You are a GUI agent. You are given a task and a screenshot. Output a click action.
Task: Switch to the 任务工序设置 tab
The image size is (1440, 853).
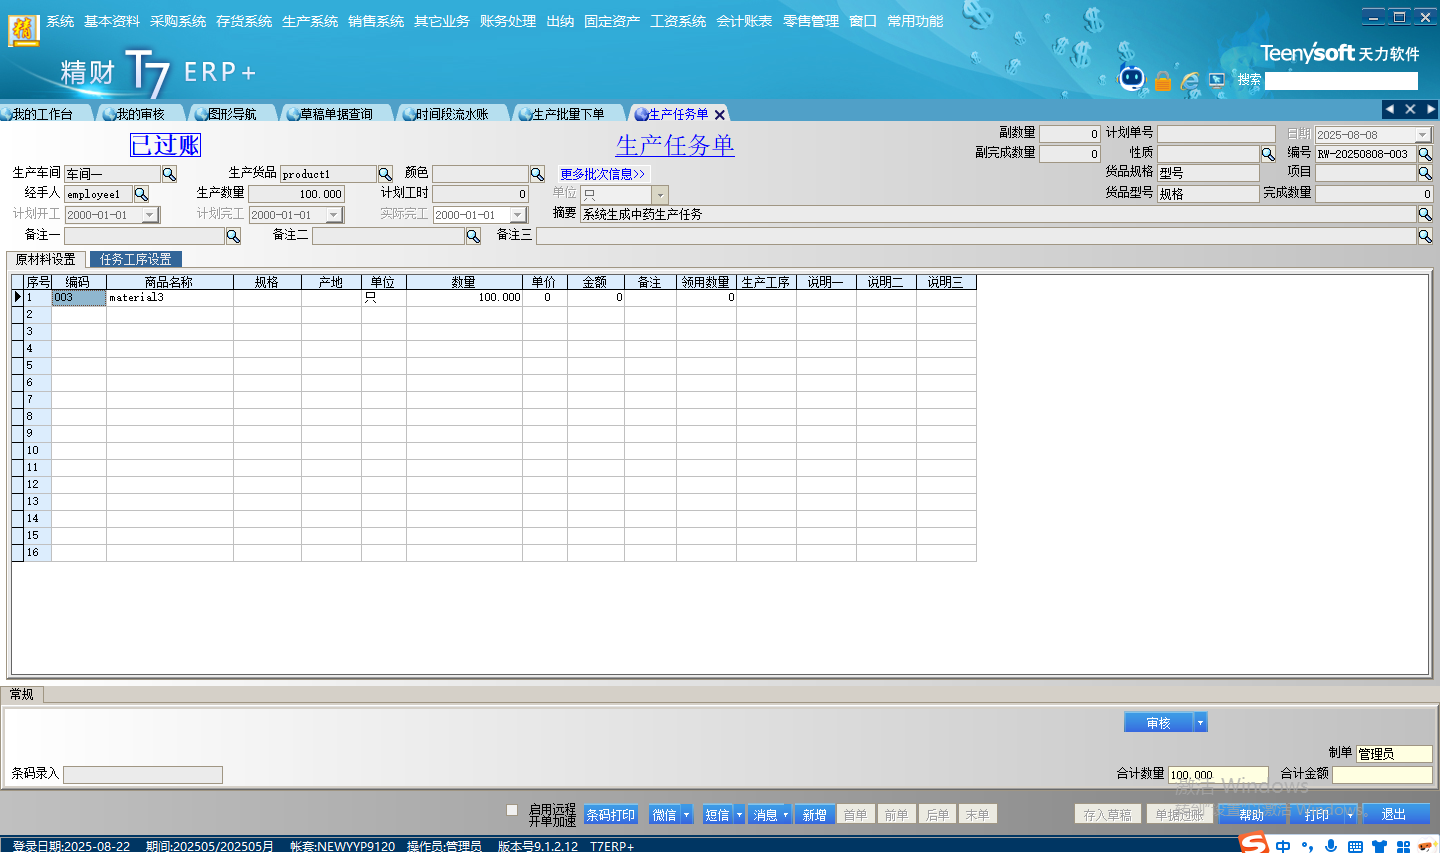[x=135, y=259]
